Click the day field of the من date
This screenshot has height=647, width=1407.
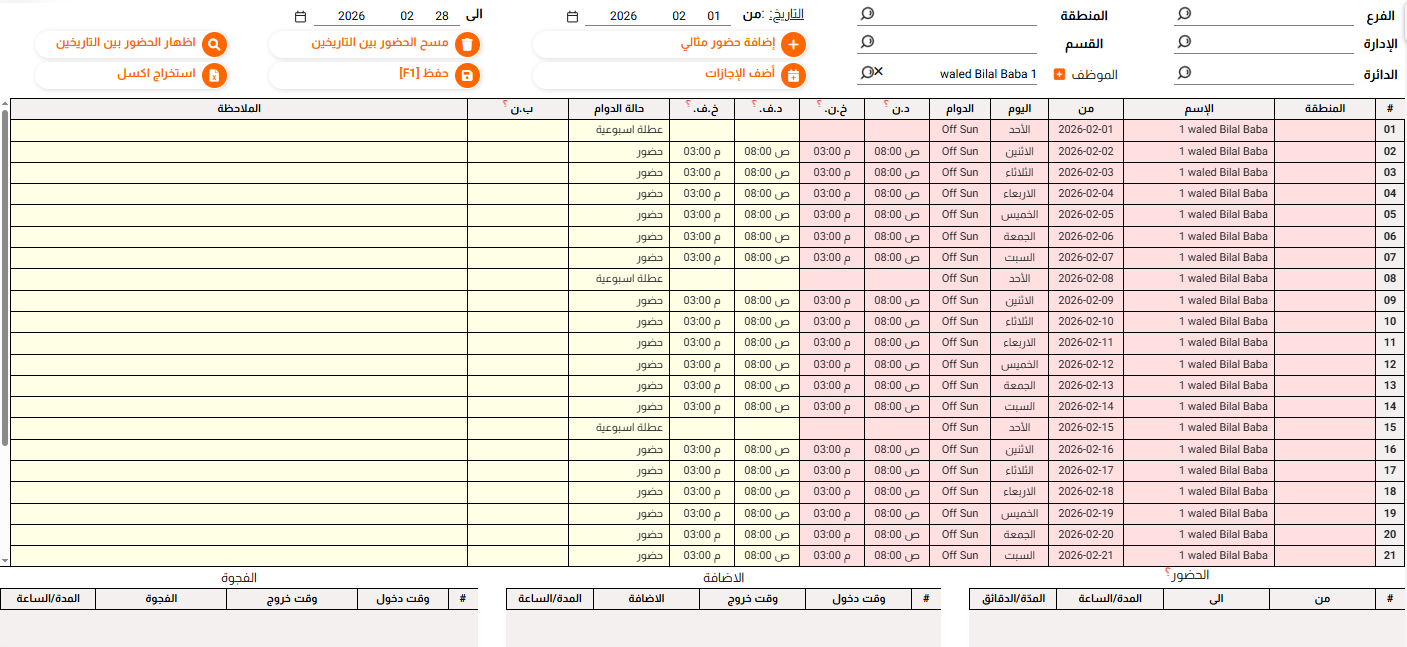pos(713,17)
